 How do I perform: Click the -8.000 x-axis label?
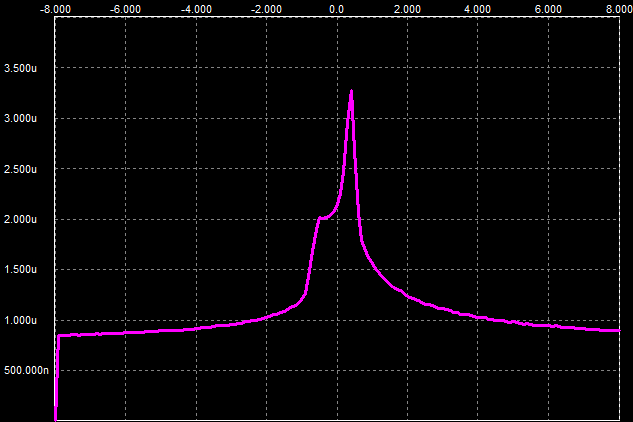(x=55, y=9)
